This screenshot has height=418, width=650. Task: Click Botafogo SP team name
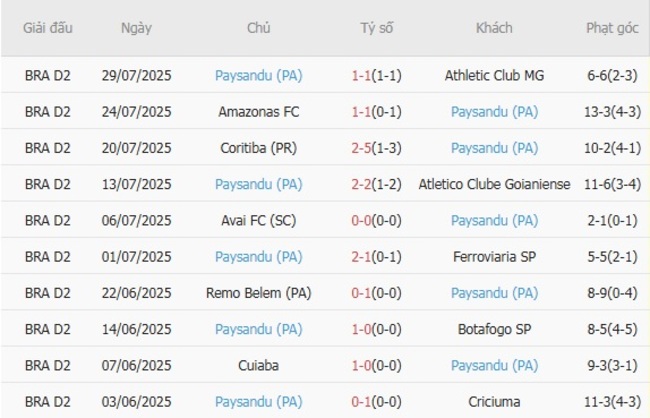point(495,329)
